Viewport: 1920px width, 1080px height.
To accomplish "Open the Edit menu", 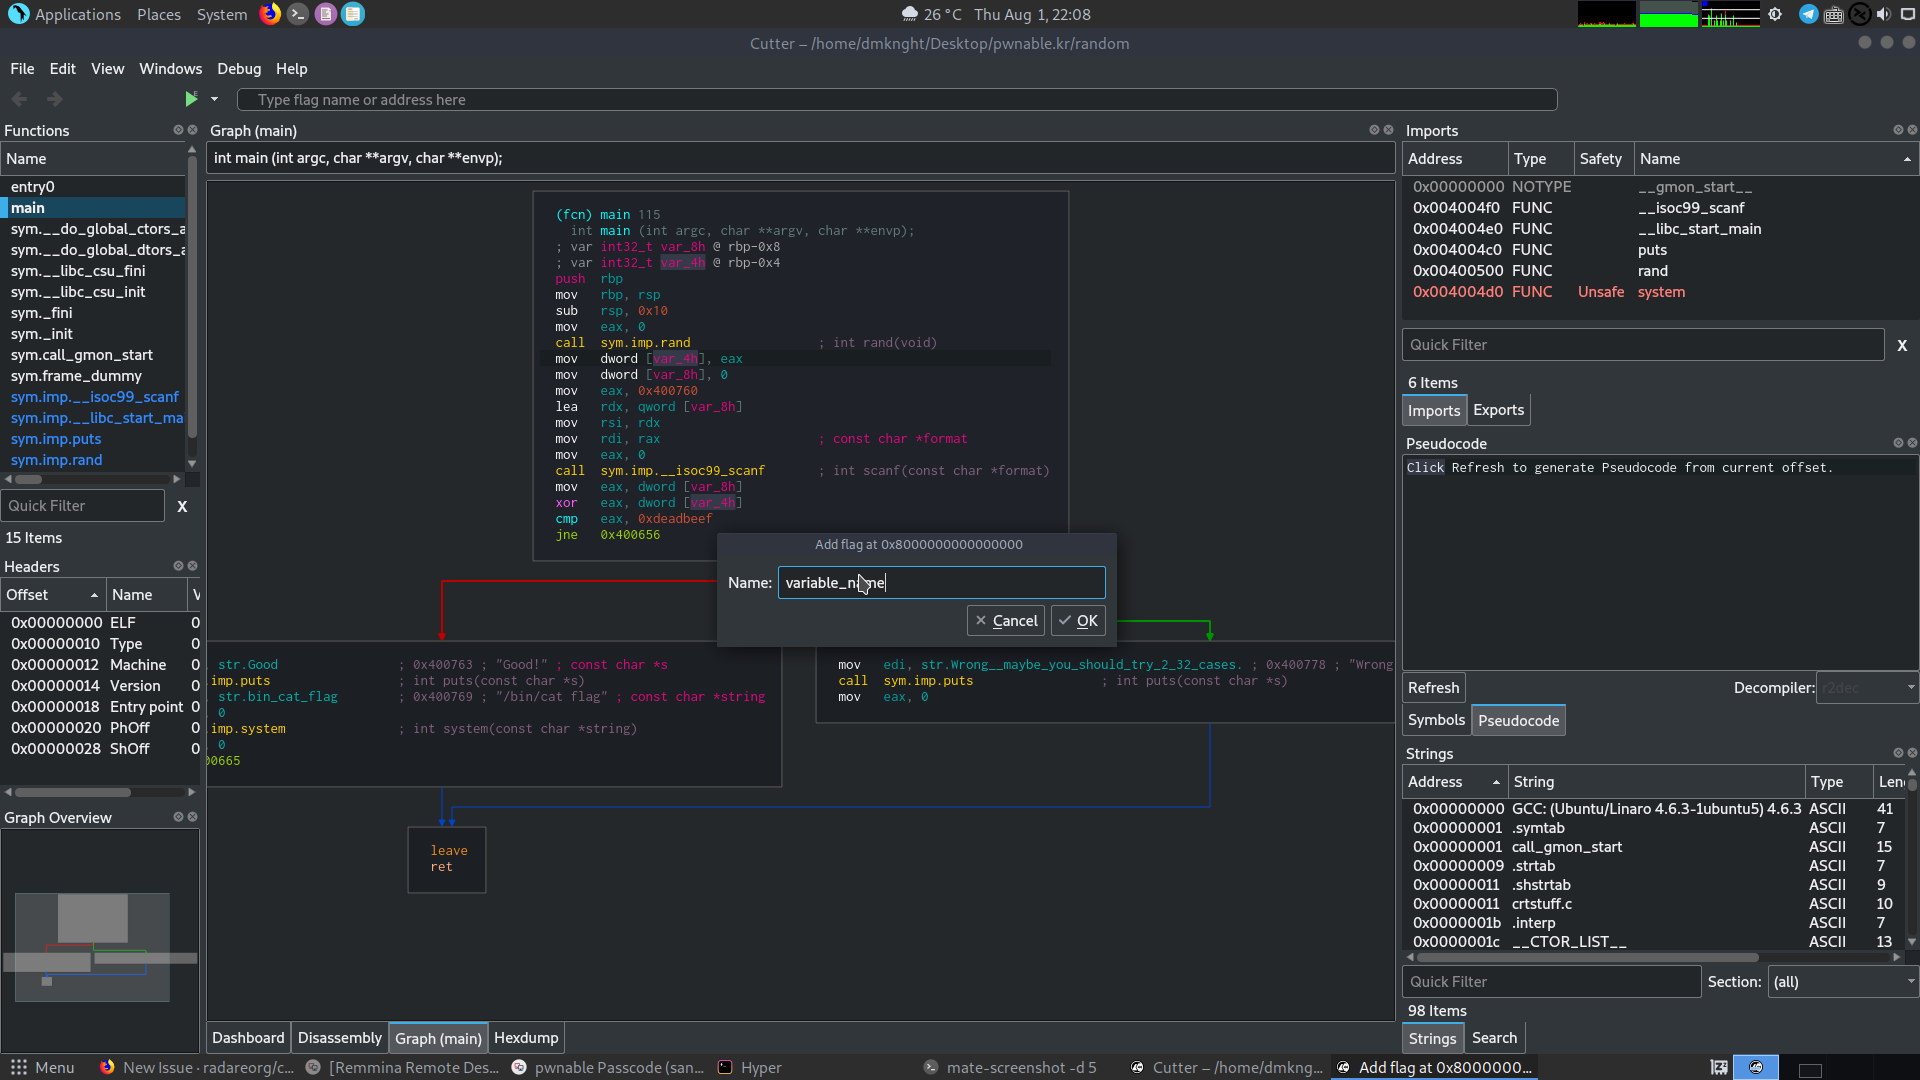I will [62, 69].
